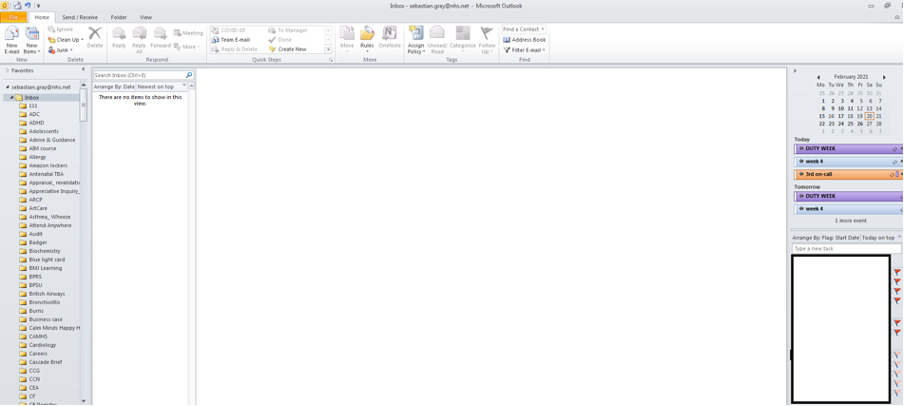Create a New E-mail
The width and height of the screenshot is (904, 406).
[x=12, y=40]
